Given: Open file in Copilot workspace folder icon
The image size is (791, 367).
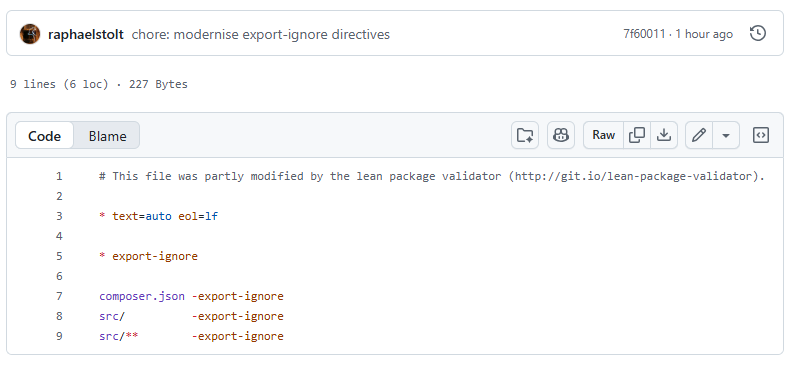Looking at the screenshot, I should pos(525,135).
